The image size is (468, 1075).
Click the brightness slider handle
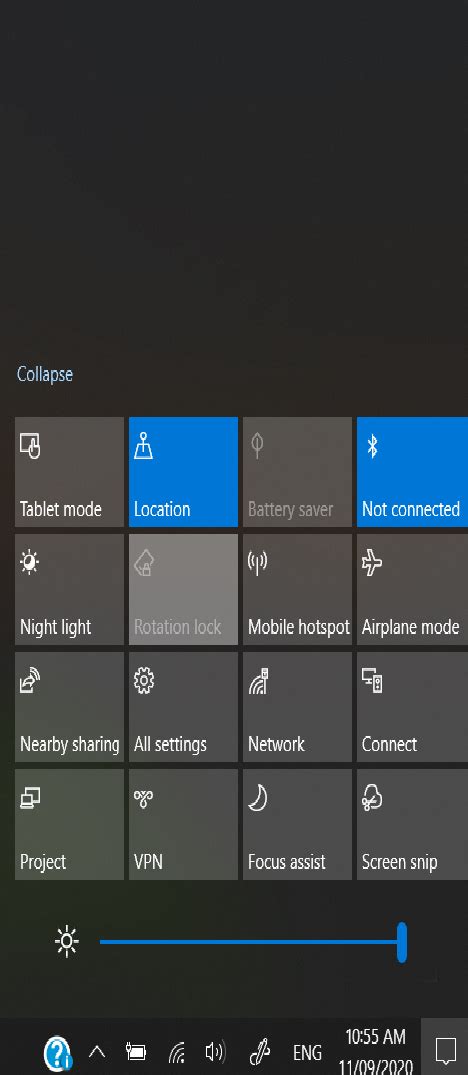point(402,942)
